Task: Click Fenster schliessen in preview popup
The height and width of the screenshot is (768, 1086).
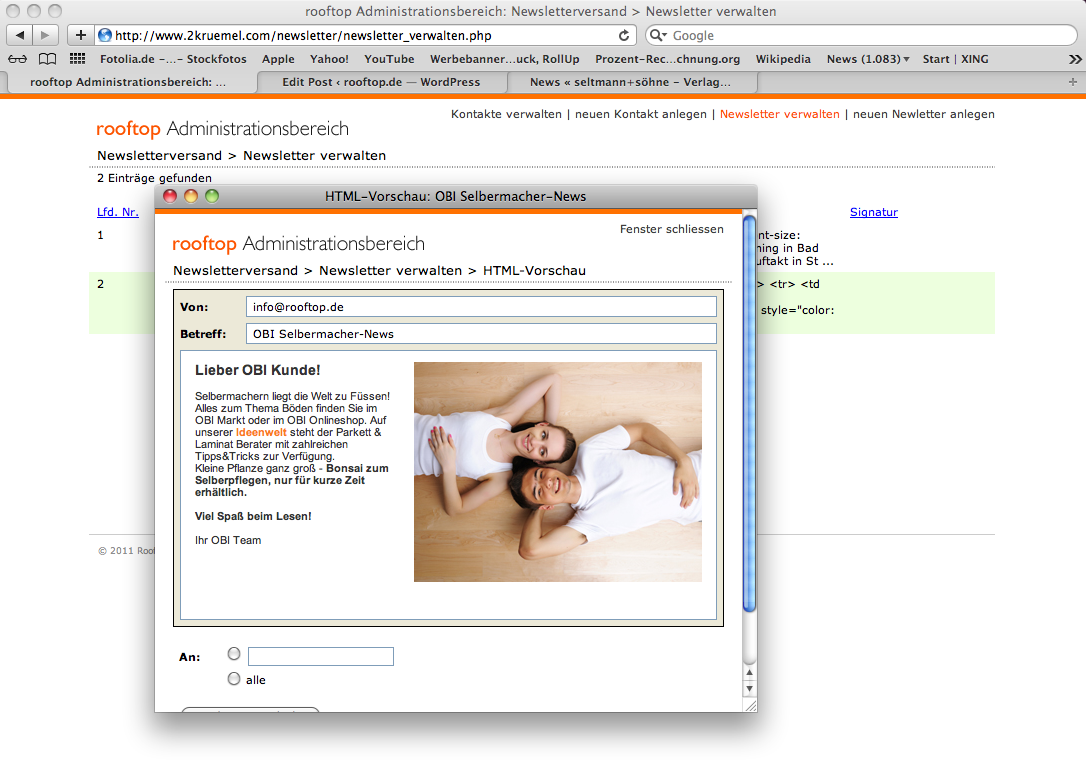Action: tap(671, 229)
